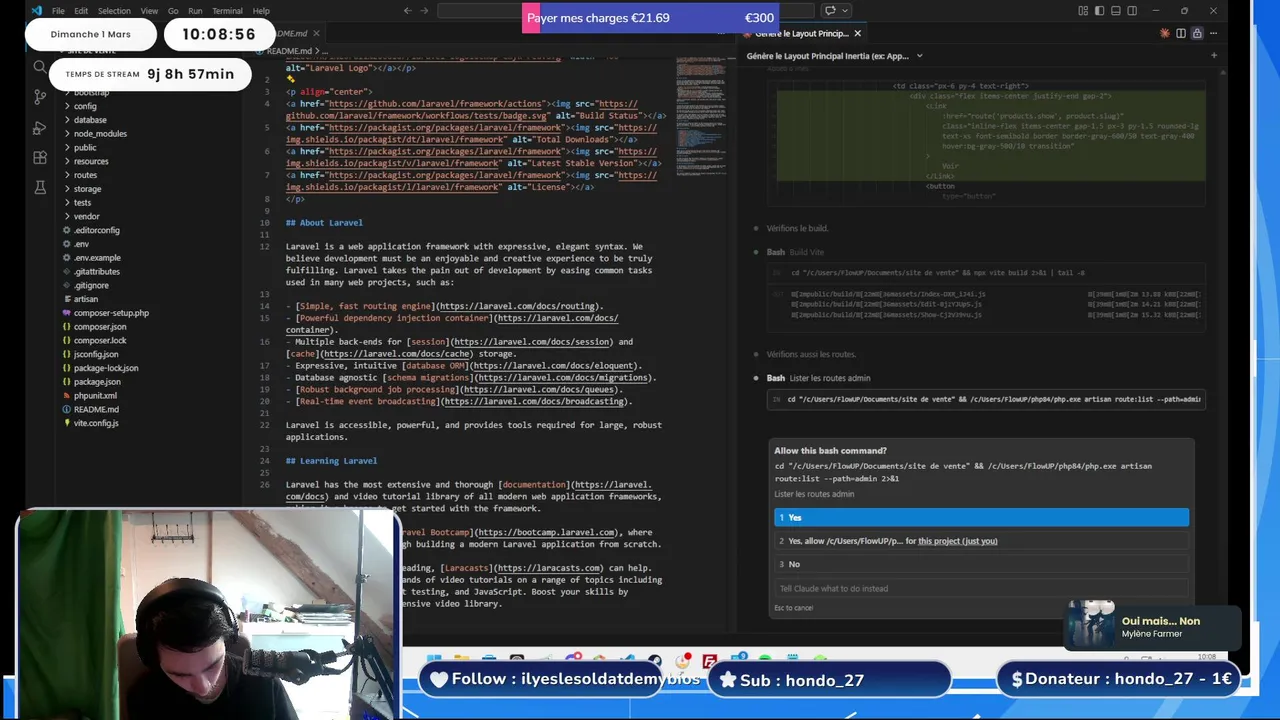Open the editor More Actions ellipsis
1280x720 pixels.
tap(1213, 33)
